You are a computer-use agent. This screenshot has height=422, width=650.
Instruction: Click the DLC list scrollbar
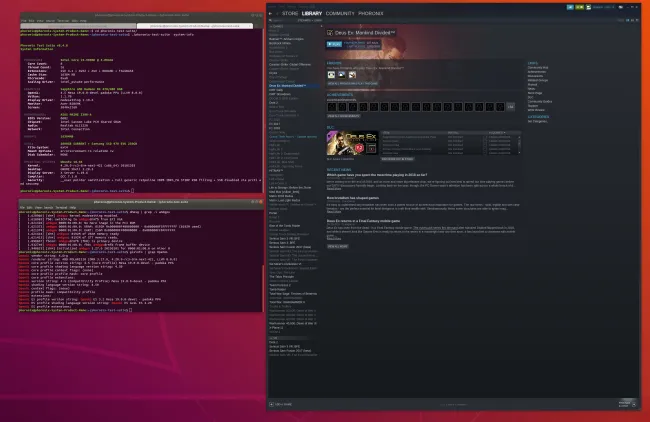pos(519,145)
